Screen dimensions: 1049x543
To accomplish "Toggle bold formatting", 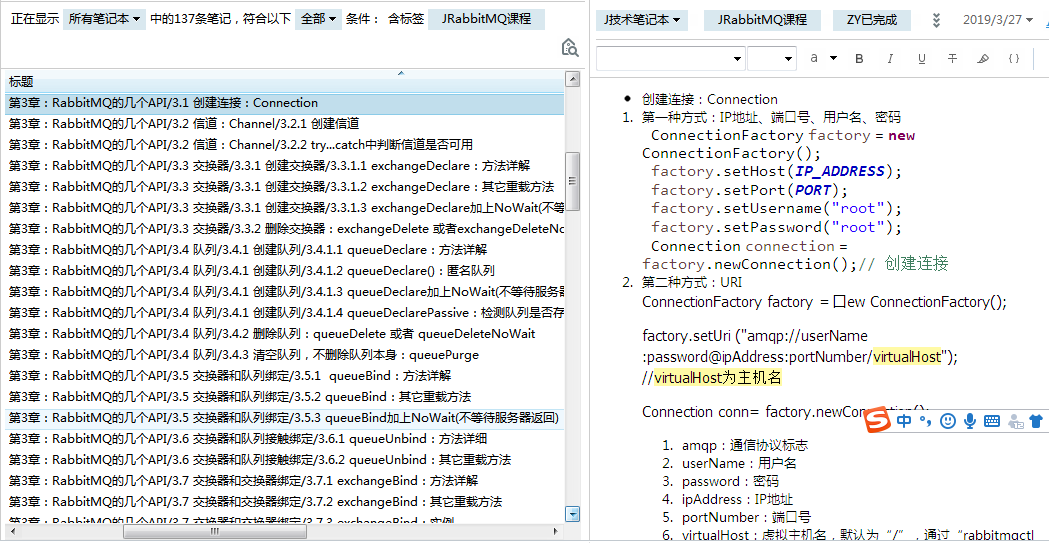I will (x=860, y=58).
